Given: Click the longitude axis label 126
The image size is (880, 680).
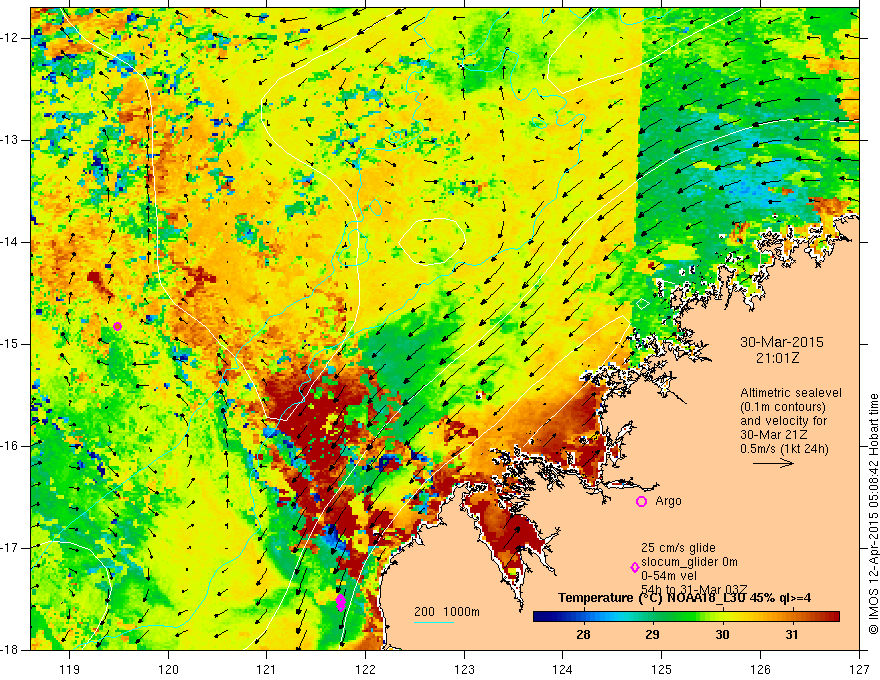Looking at the screenshot, I should click(760, 669).
